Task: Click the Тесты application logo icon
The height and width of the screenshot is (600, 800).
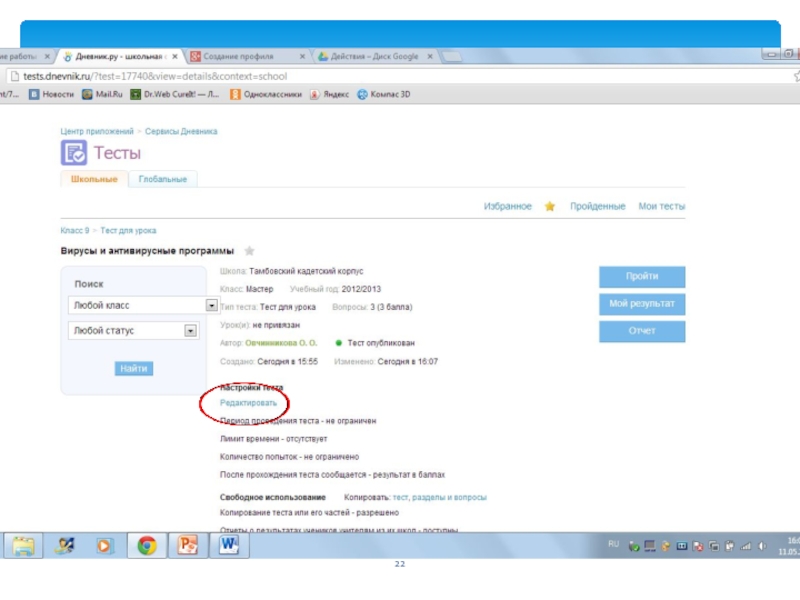Action: 74,153
